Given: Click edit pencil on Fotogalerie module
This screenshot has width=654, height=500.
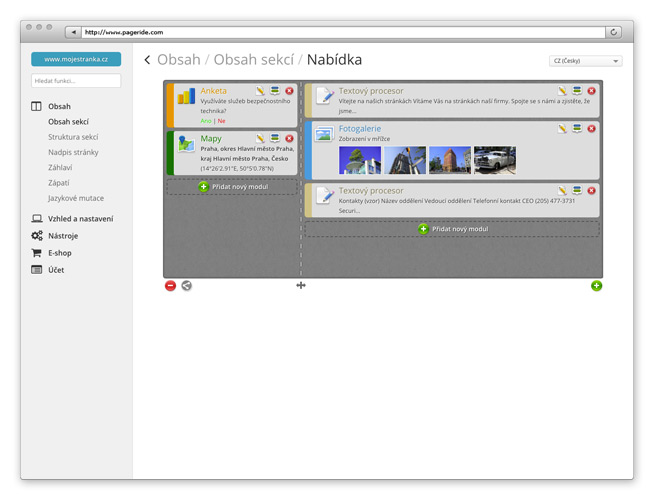Looking at the screenshot, I should [x=563, y=129].
